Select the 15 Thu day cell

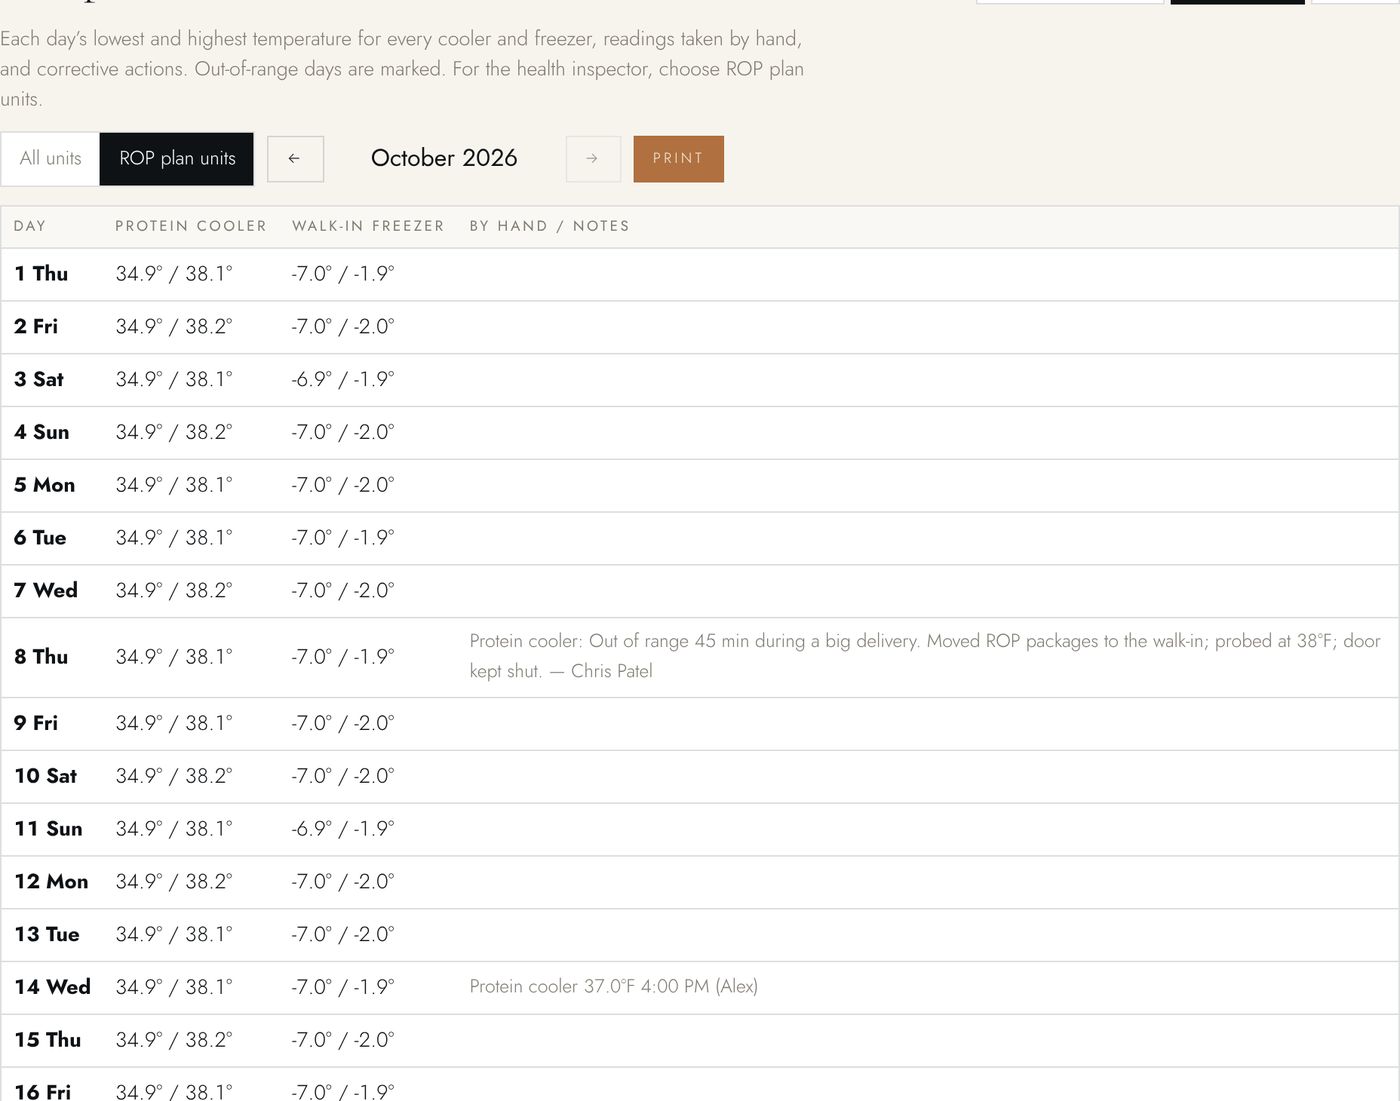click(x=48, y=1040)
